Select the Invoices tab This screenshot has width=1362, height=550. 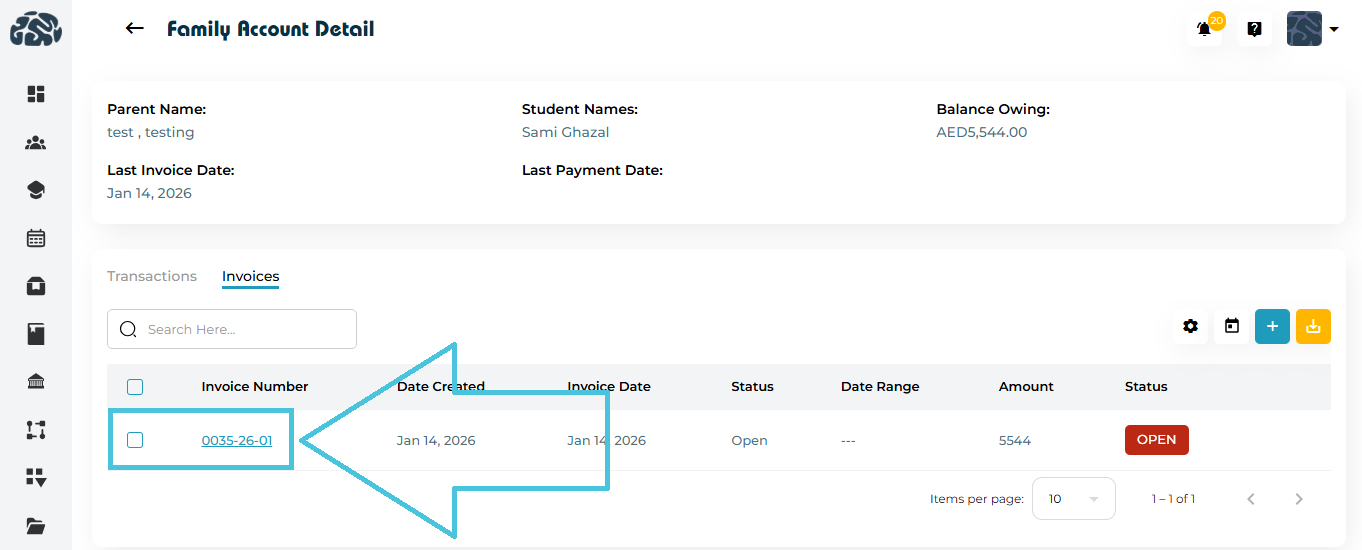click(250, 276)
